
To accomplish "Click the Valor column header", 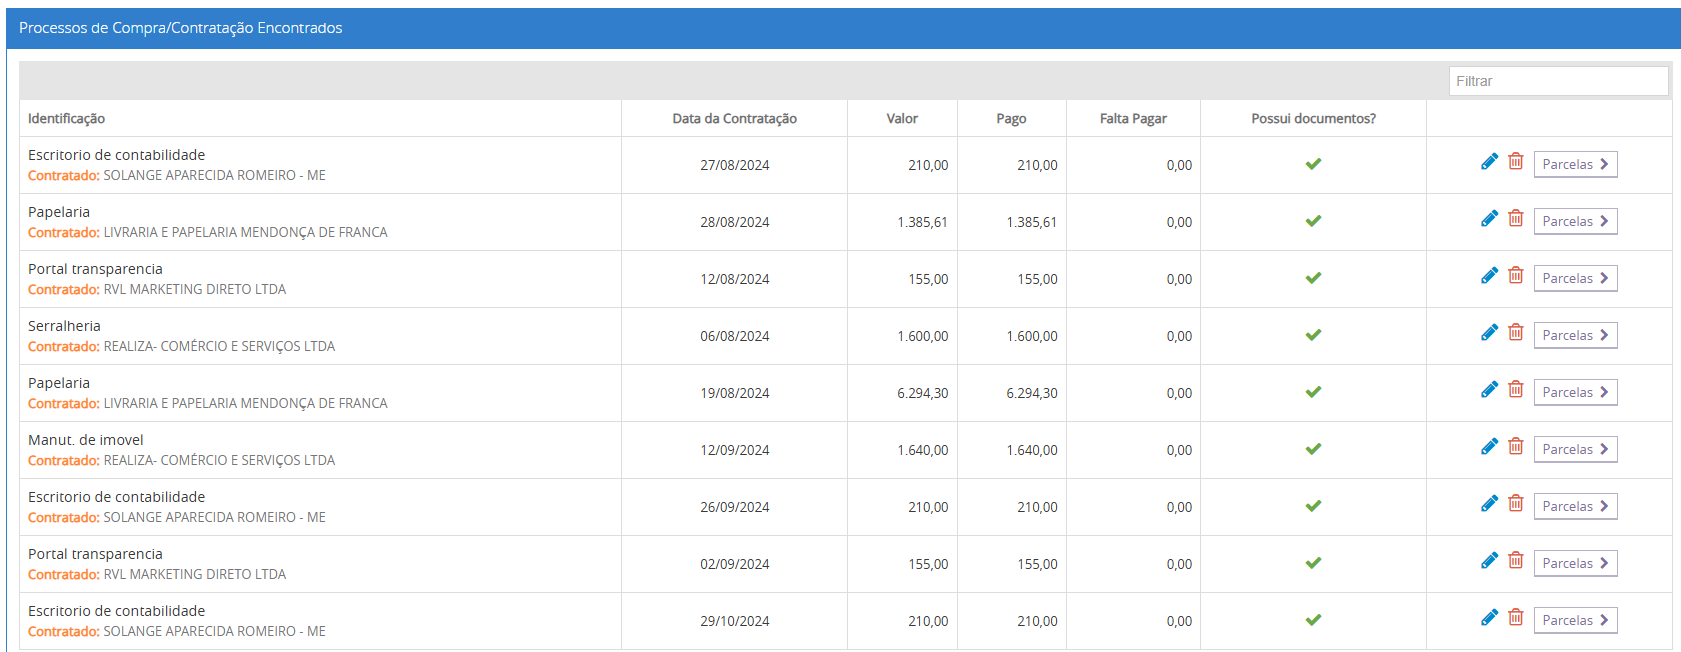I will coord(901,118).
